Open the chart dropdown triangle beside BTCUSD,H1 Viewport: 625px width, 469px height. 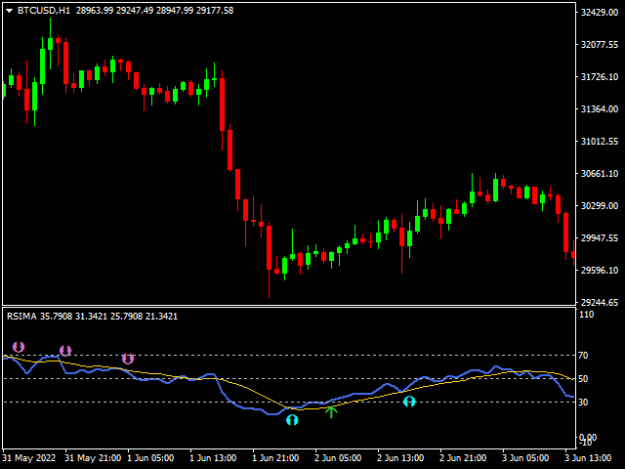[x=10, y=11]
